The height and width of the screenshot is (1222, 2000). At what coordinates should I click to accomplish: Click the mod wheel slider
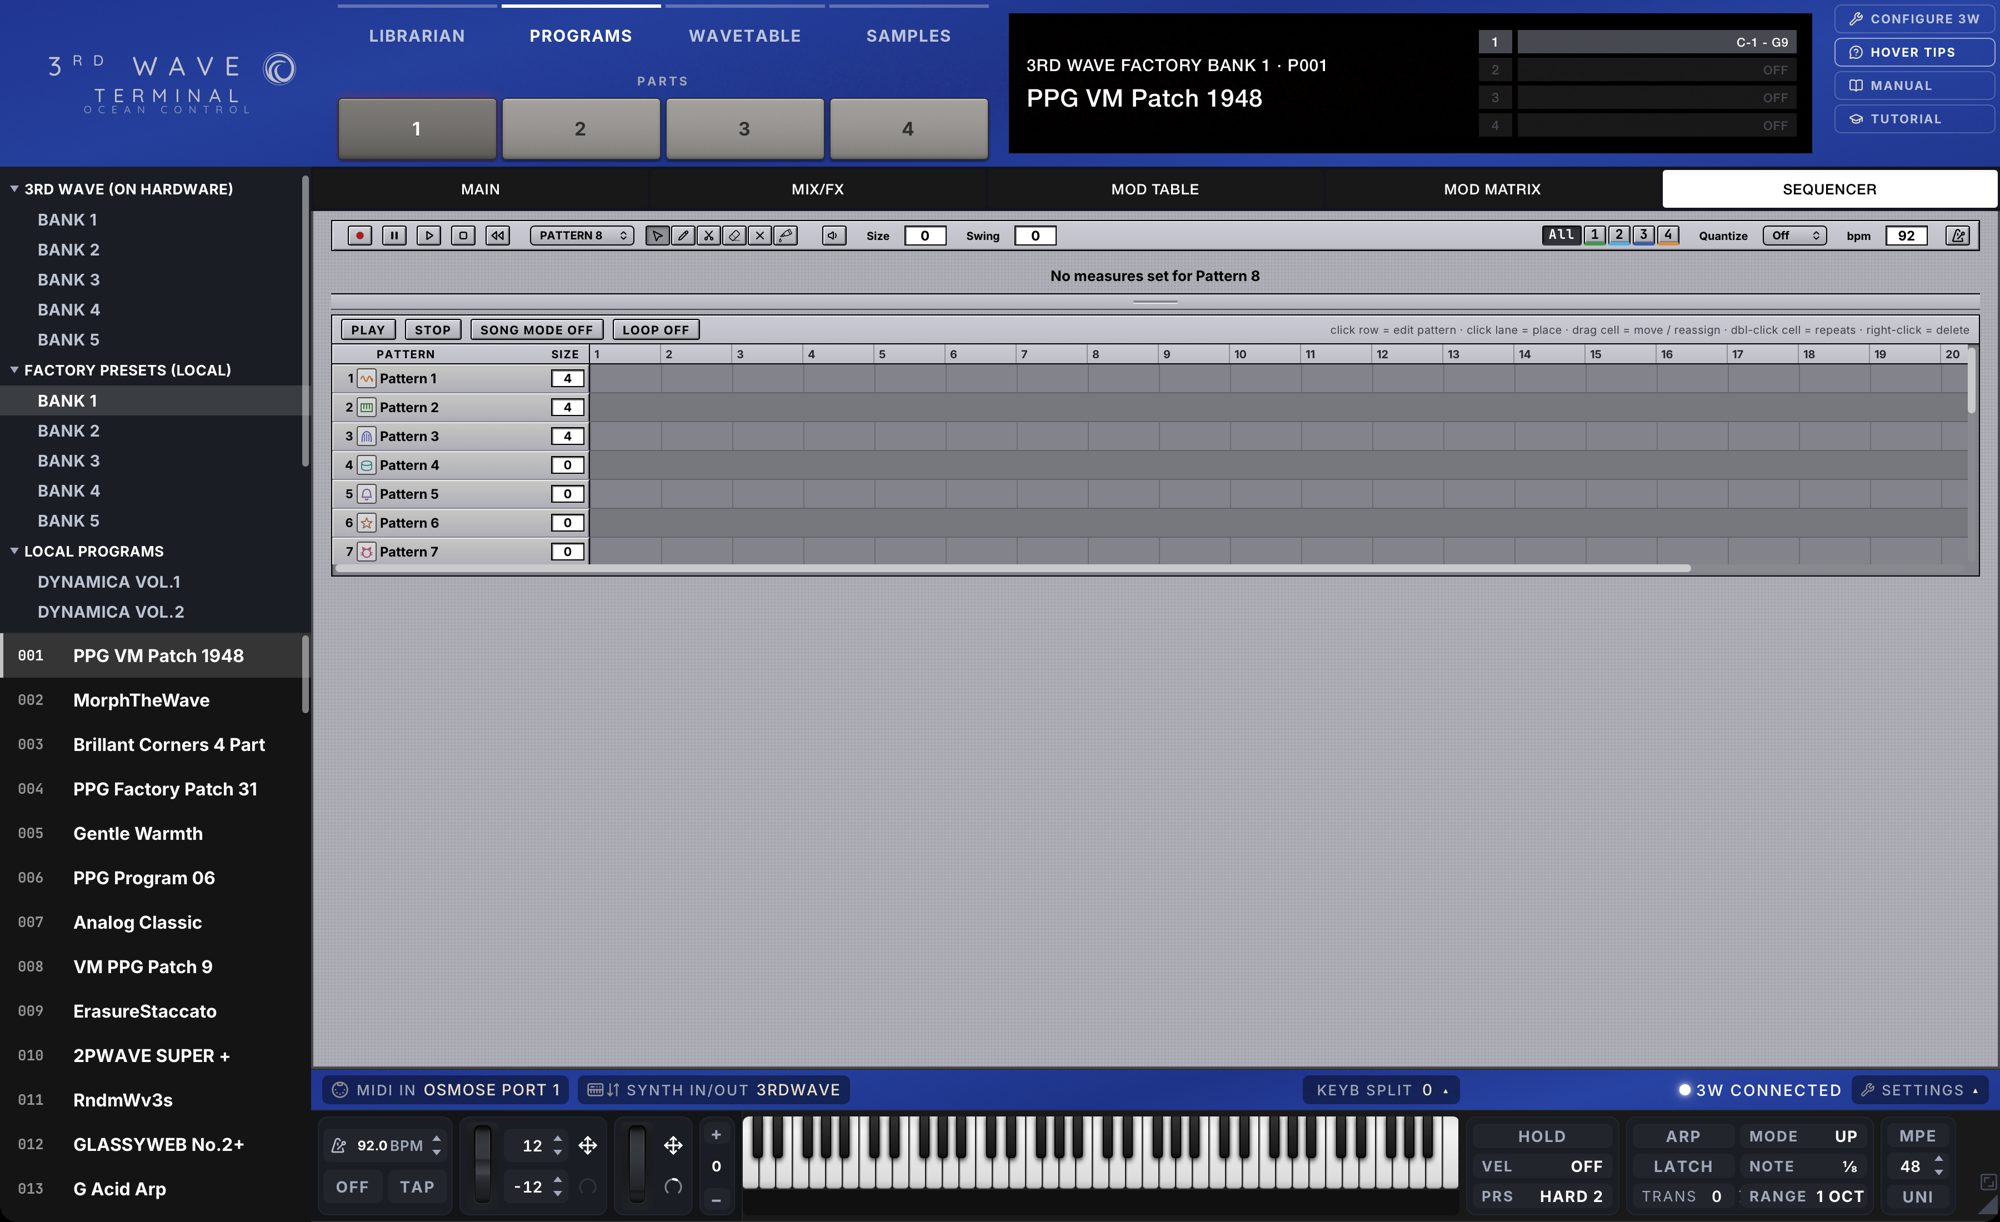tap(637, 1165)
